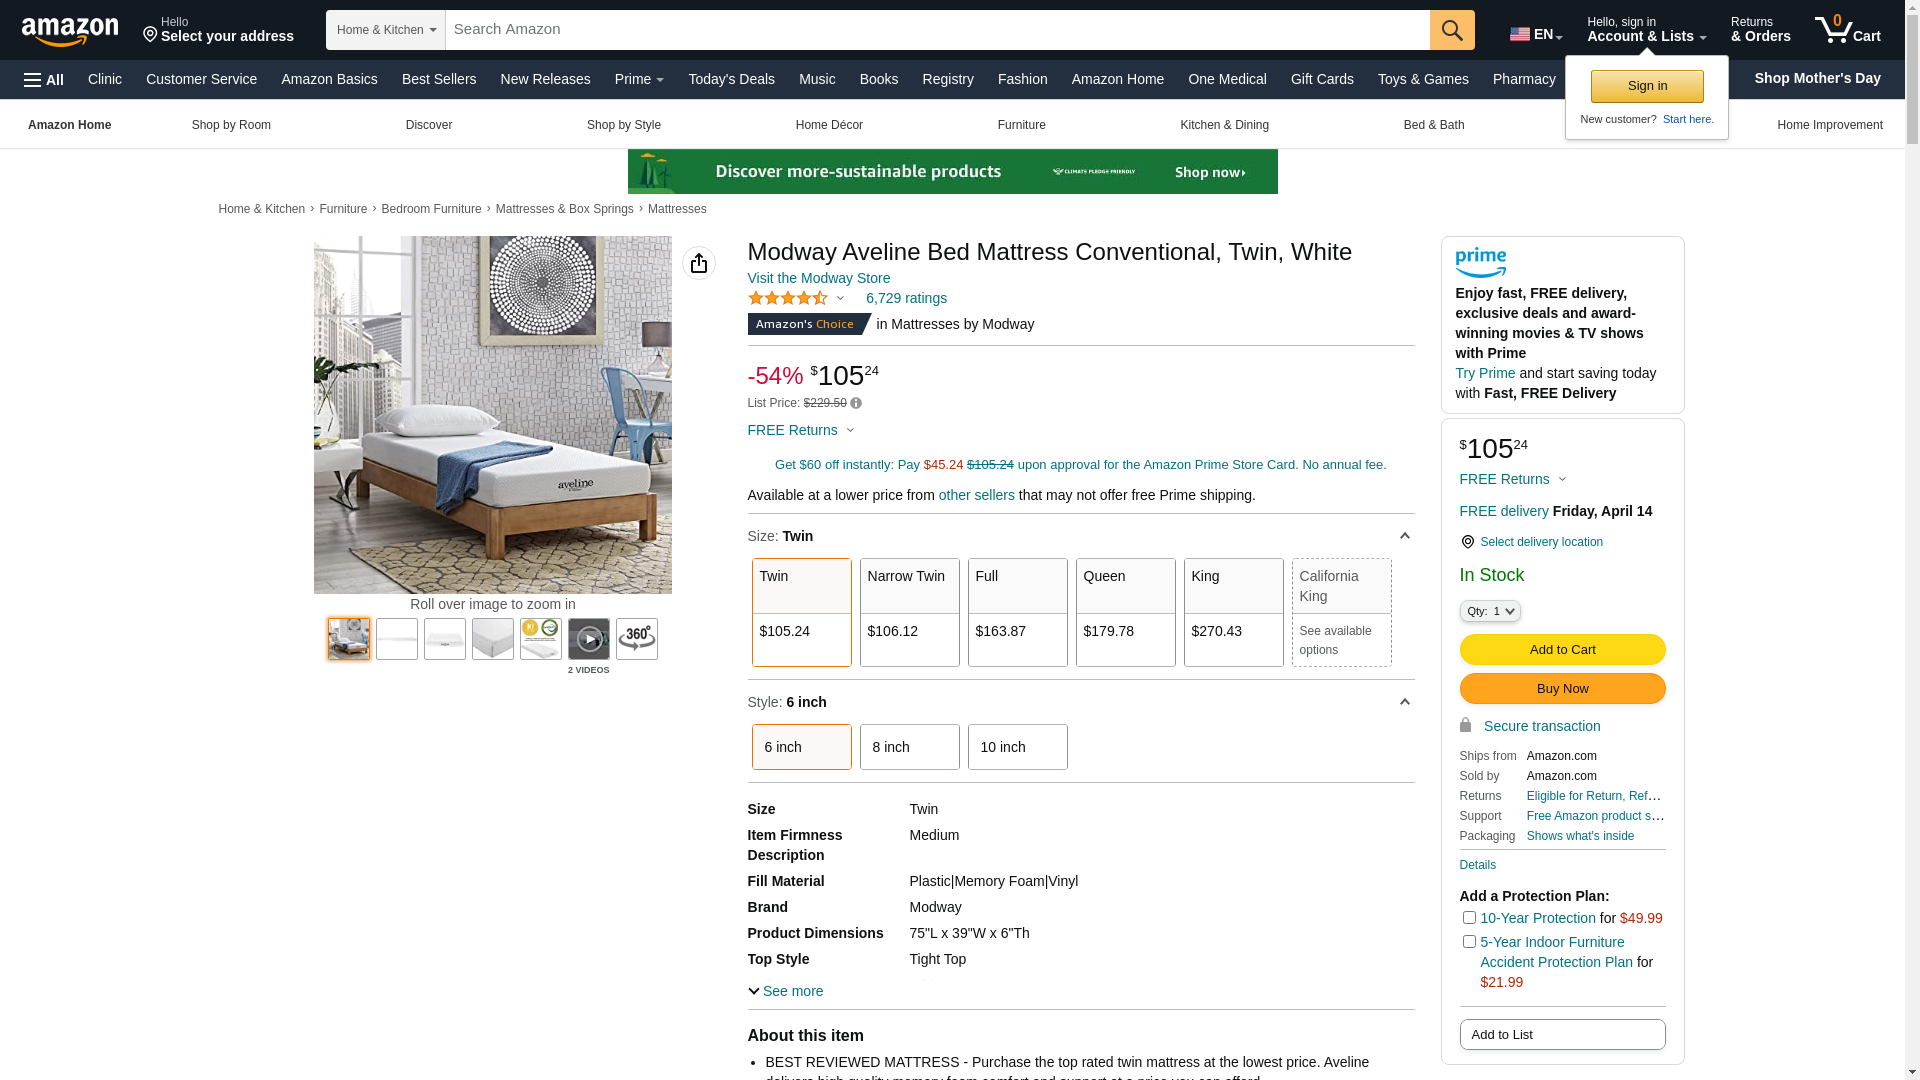Click the magnifying glass search button
This screenshot has height=1080, width=1920.
click(x=1451, y=30)
